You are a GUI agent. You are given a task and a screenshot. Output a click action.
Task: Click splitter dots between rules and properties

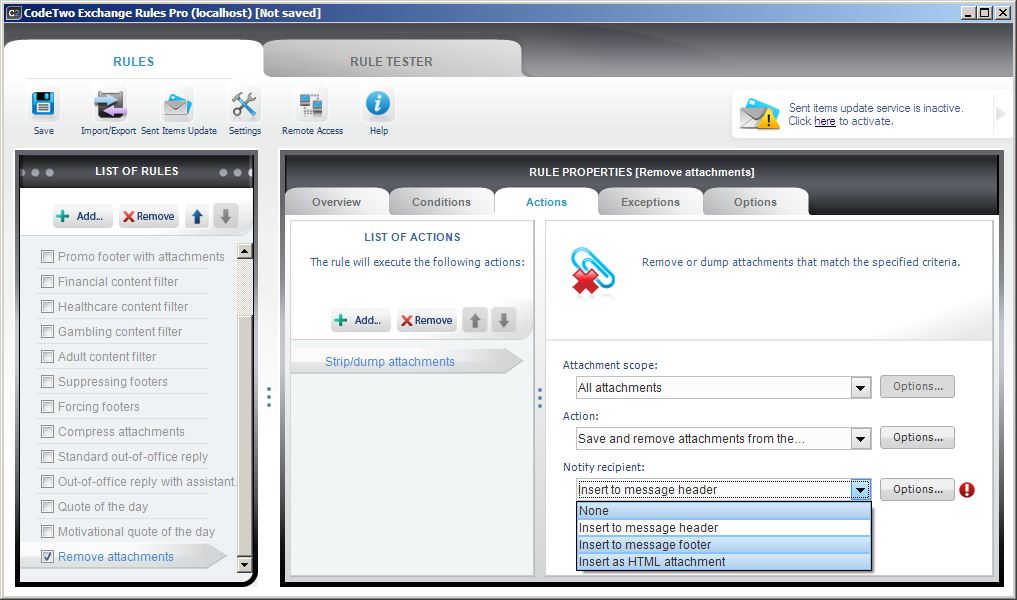click(269, 397)
